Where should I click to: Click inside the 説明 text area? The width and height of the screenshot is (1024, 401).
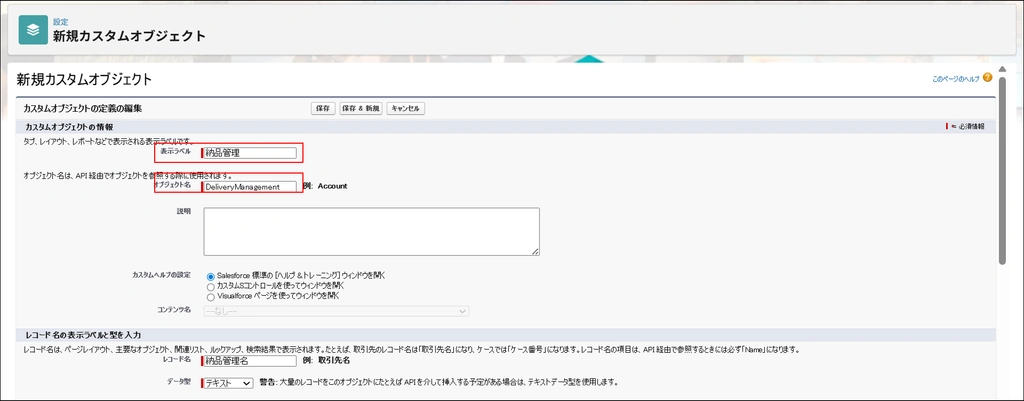(371, 231)
